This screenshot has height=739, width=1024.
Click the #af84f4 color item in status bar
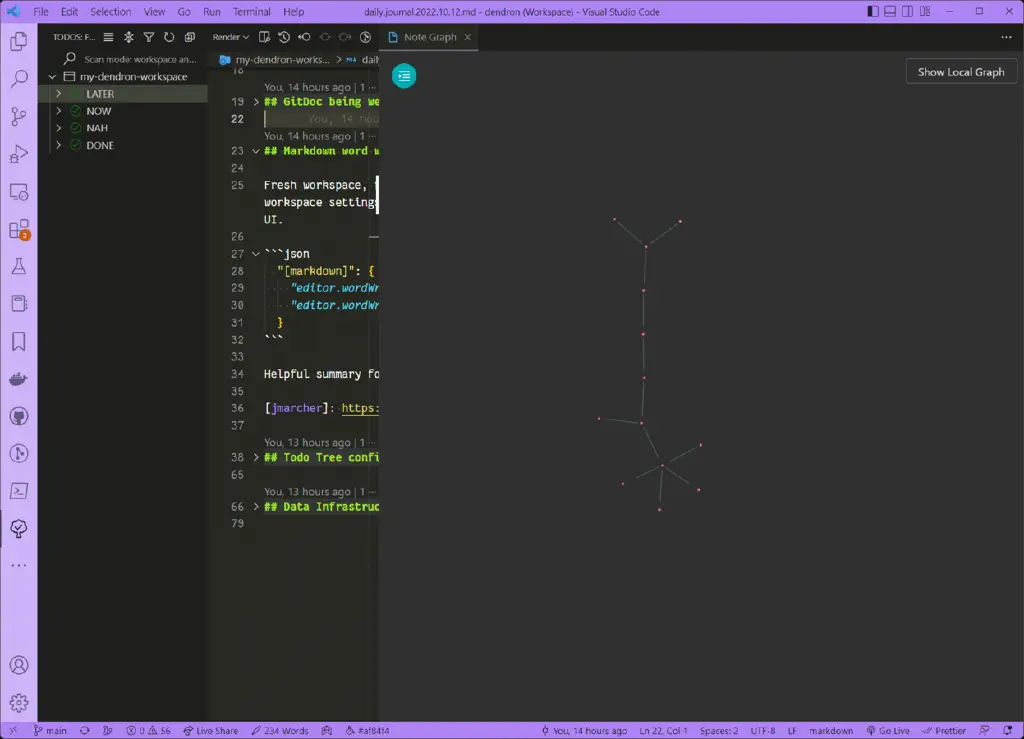367,731
